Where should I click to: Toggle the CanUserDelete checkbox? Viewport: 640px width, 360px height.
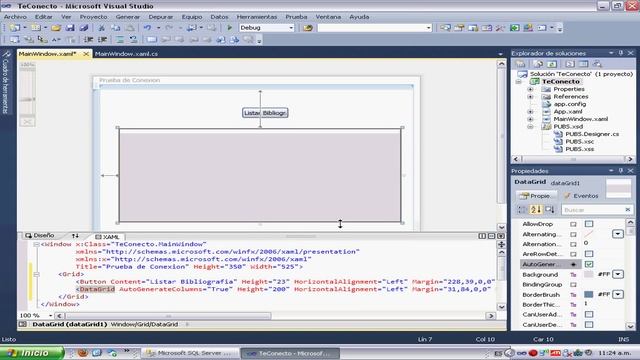coord(589,325)
